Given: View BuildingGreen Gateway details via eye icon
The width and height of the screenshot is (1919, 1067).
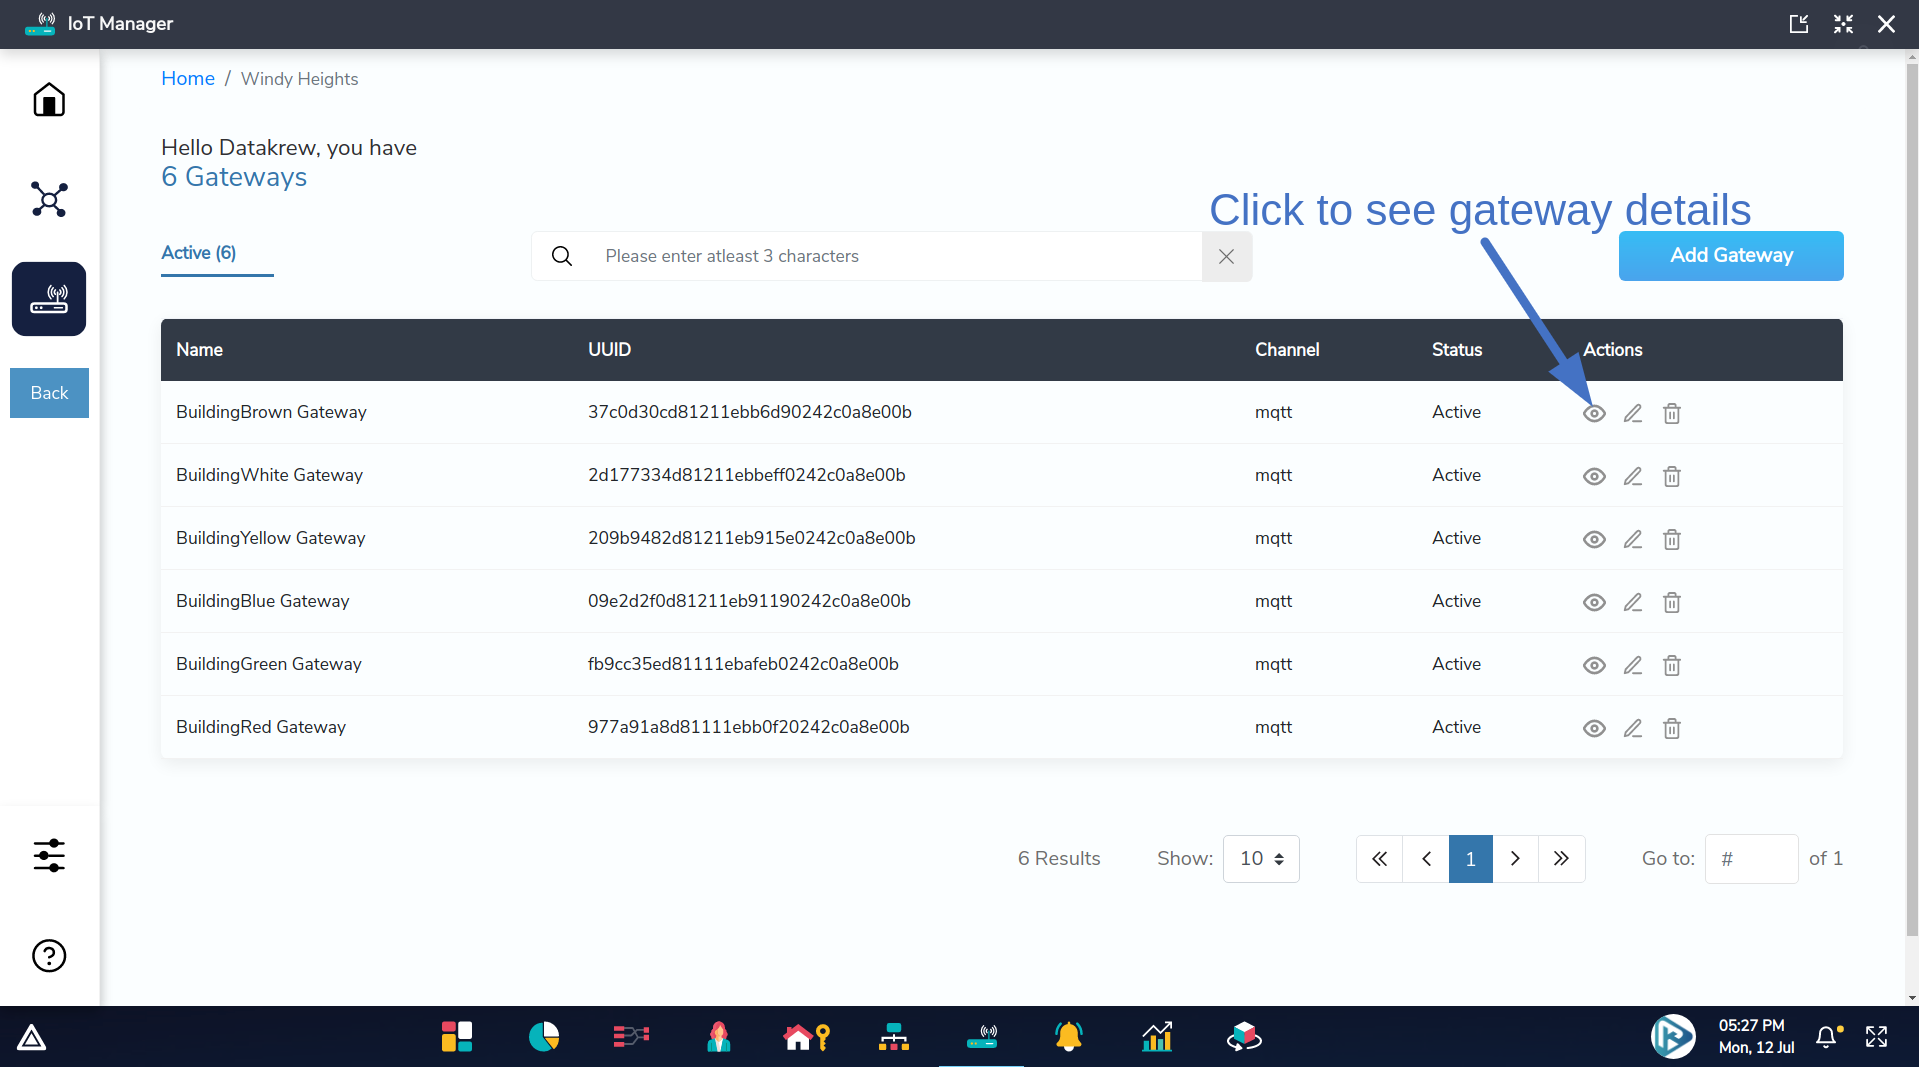Looking at the screenshot, I should pyautogui.click(x=1594, y=665).
